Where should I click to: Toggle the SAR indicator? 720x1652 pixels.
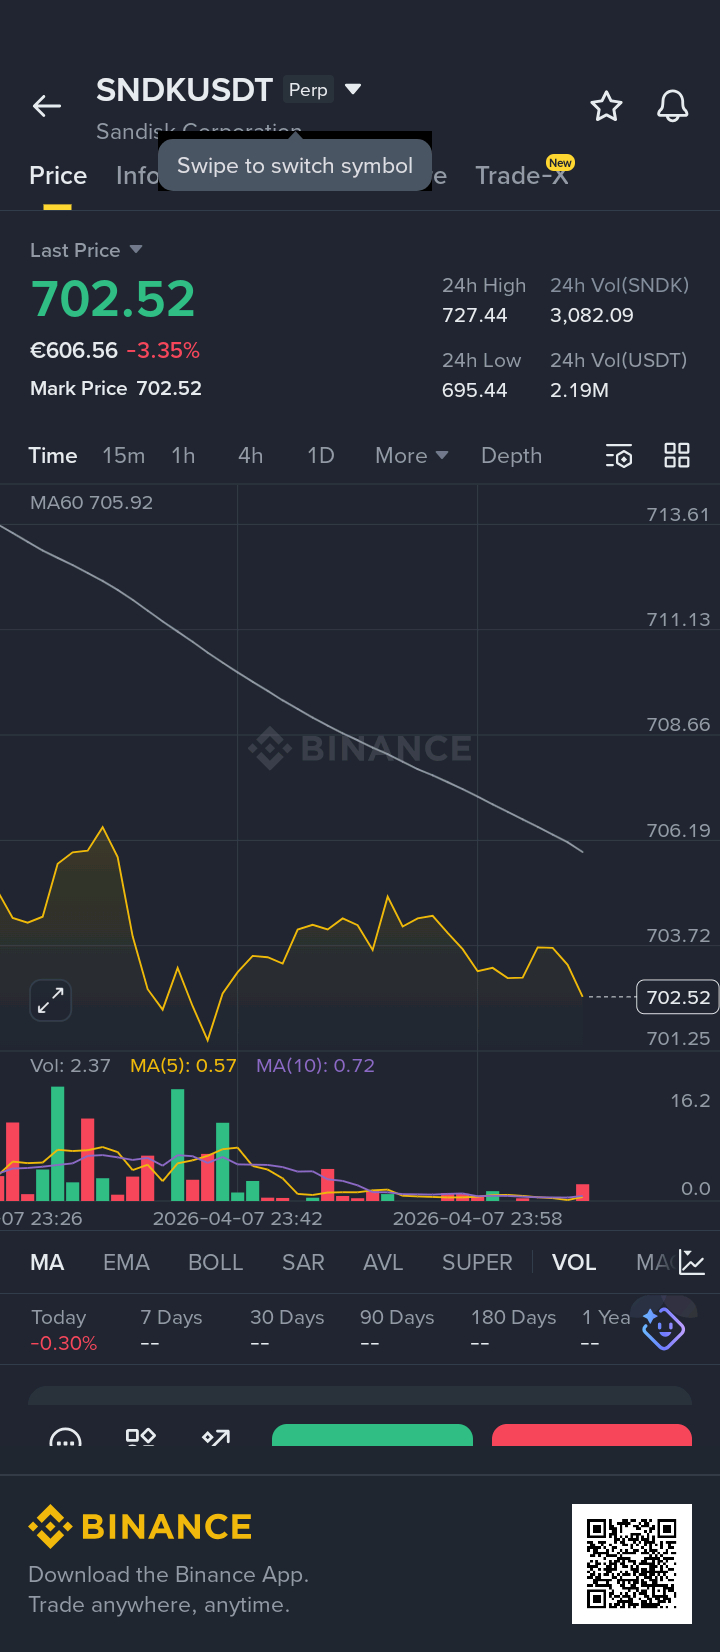(303, 1262)
